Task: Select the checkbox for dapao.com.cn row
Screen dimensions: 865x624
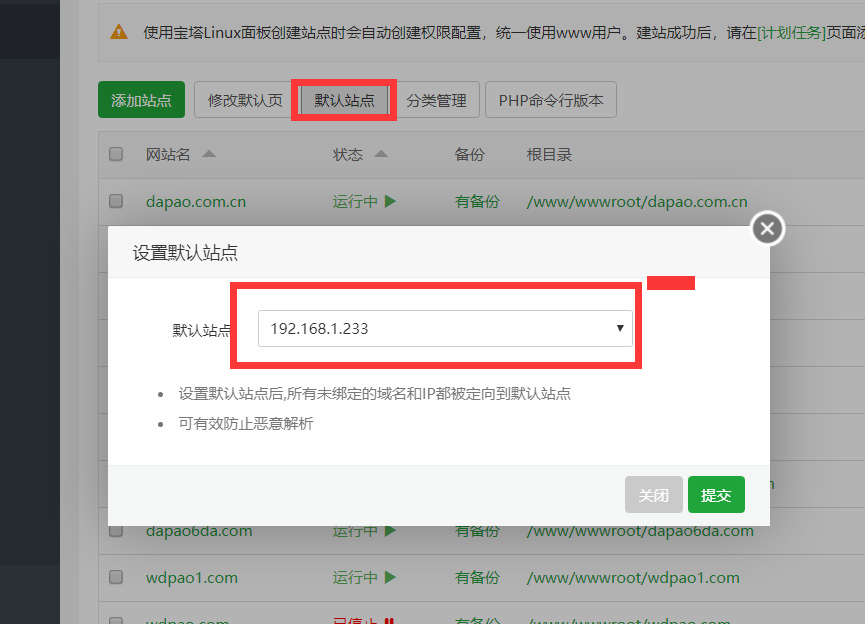Action: pos(115,201)
